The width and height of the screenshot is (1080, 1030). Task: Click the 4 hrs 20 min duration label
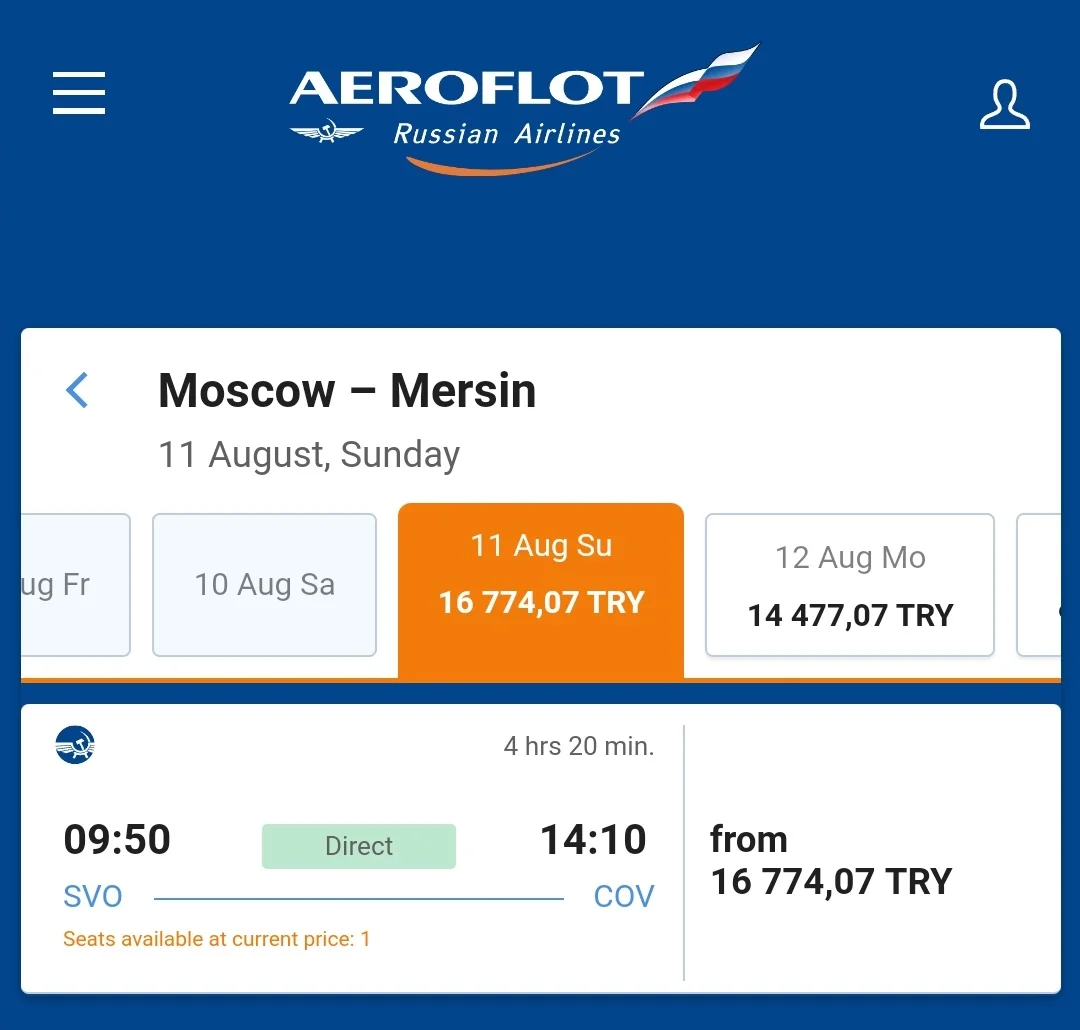point(578,746)
